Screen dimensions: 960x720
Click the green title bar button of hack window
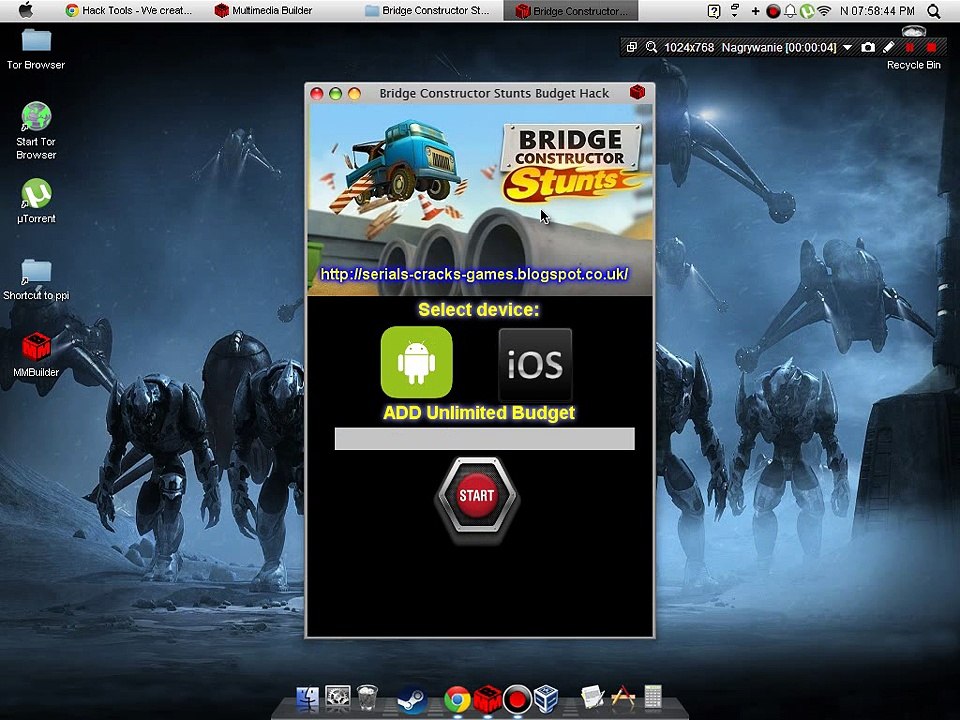336,93
